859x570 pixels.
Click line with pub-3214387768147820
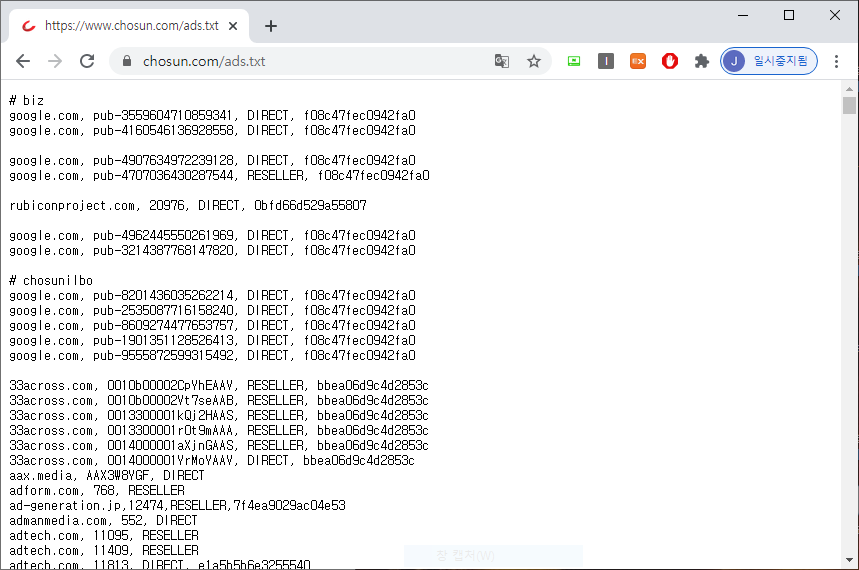213,250
